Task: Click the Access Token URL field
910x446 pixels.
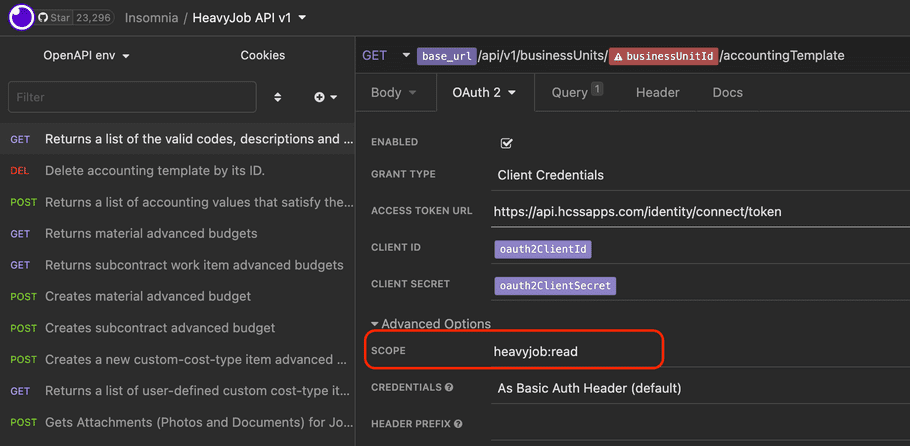Action: [700, 212]
